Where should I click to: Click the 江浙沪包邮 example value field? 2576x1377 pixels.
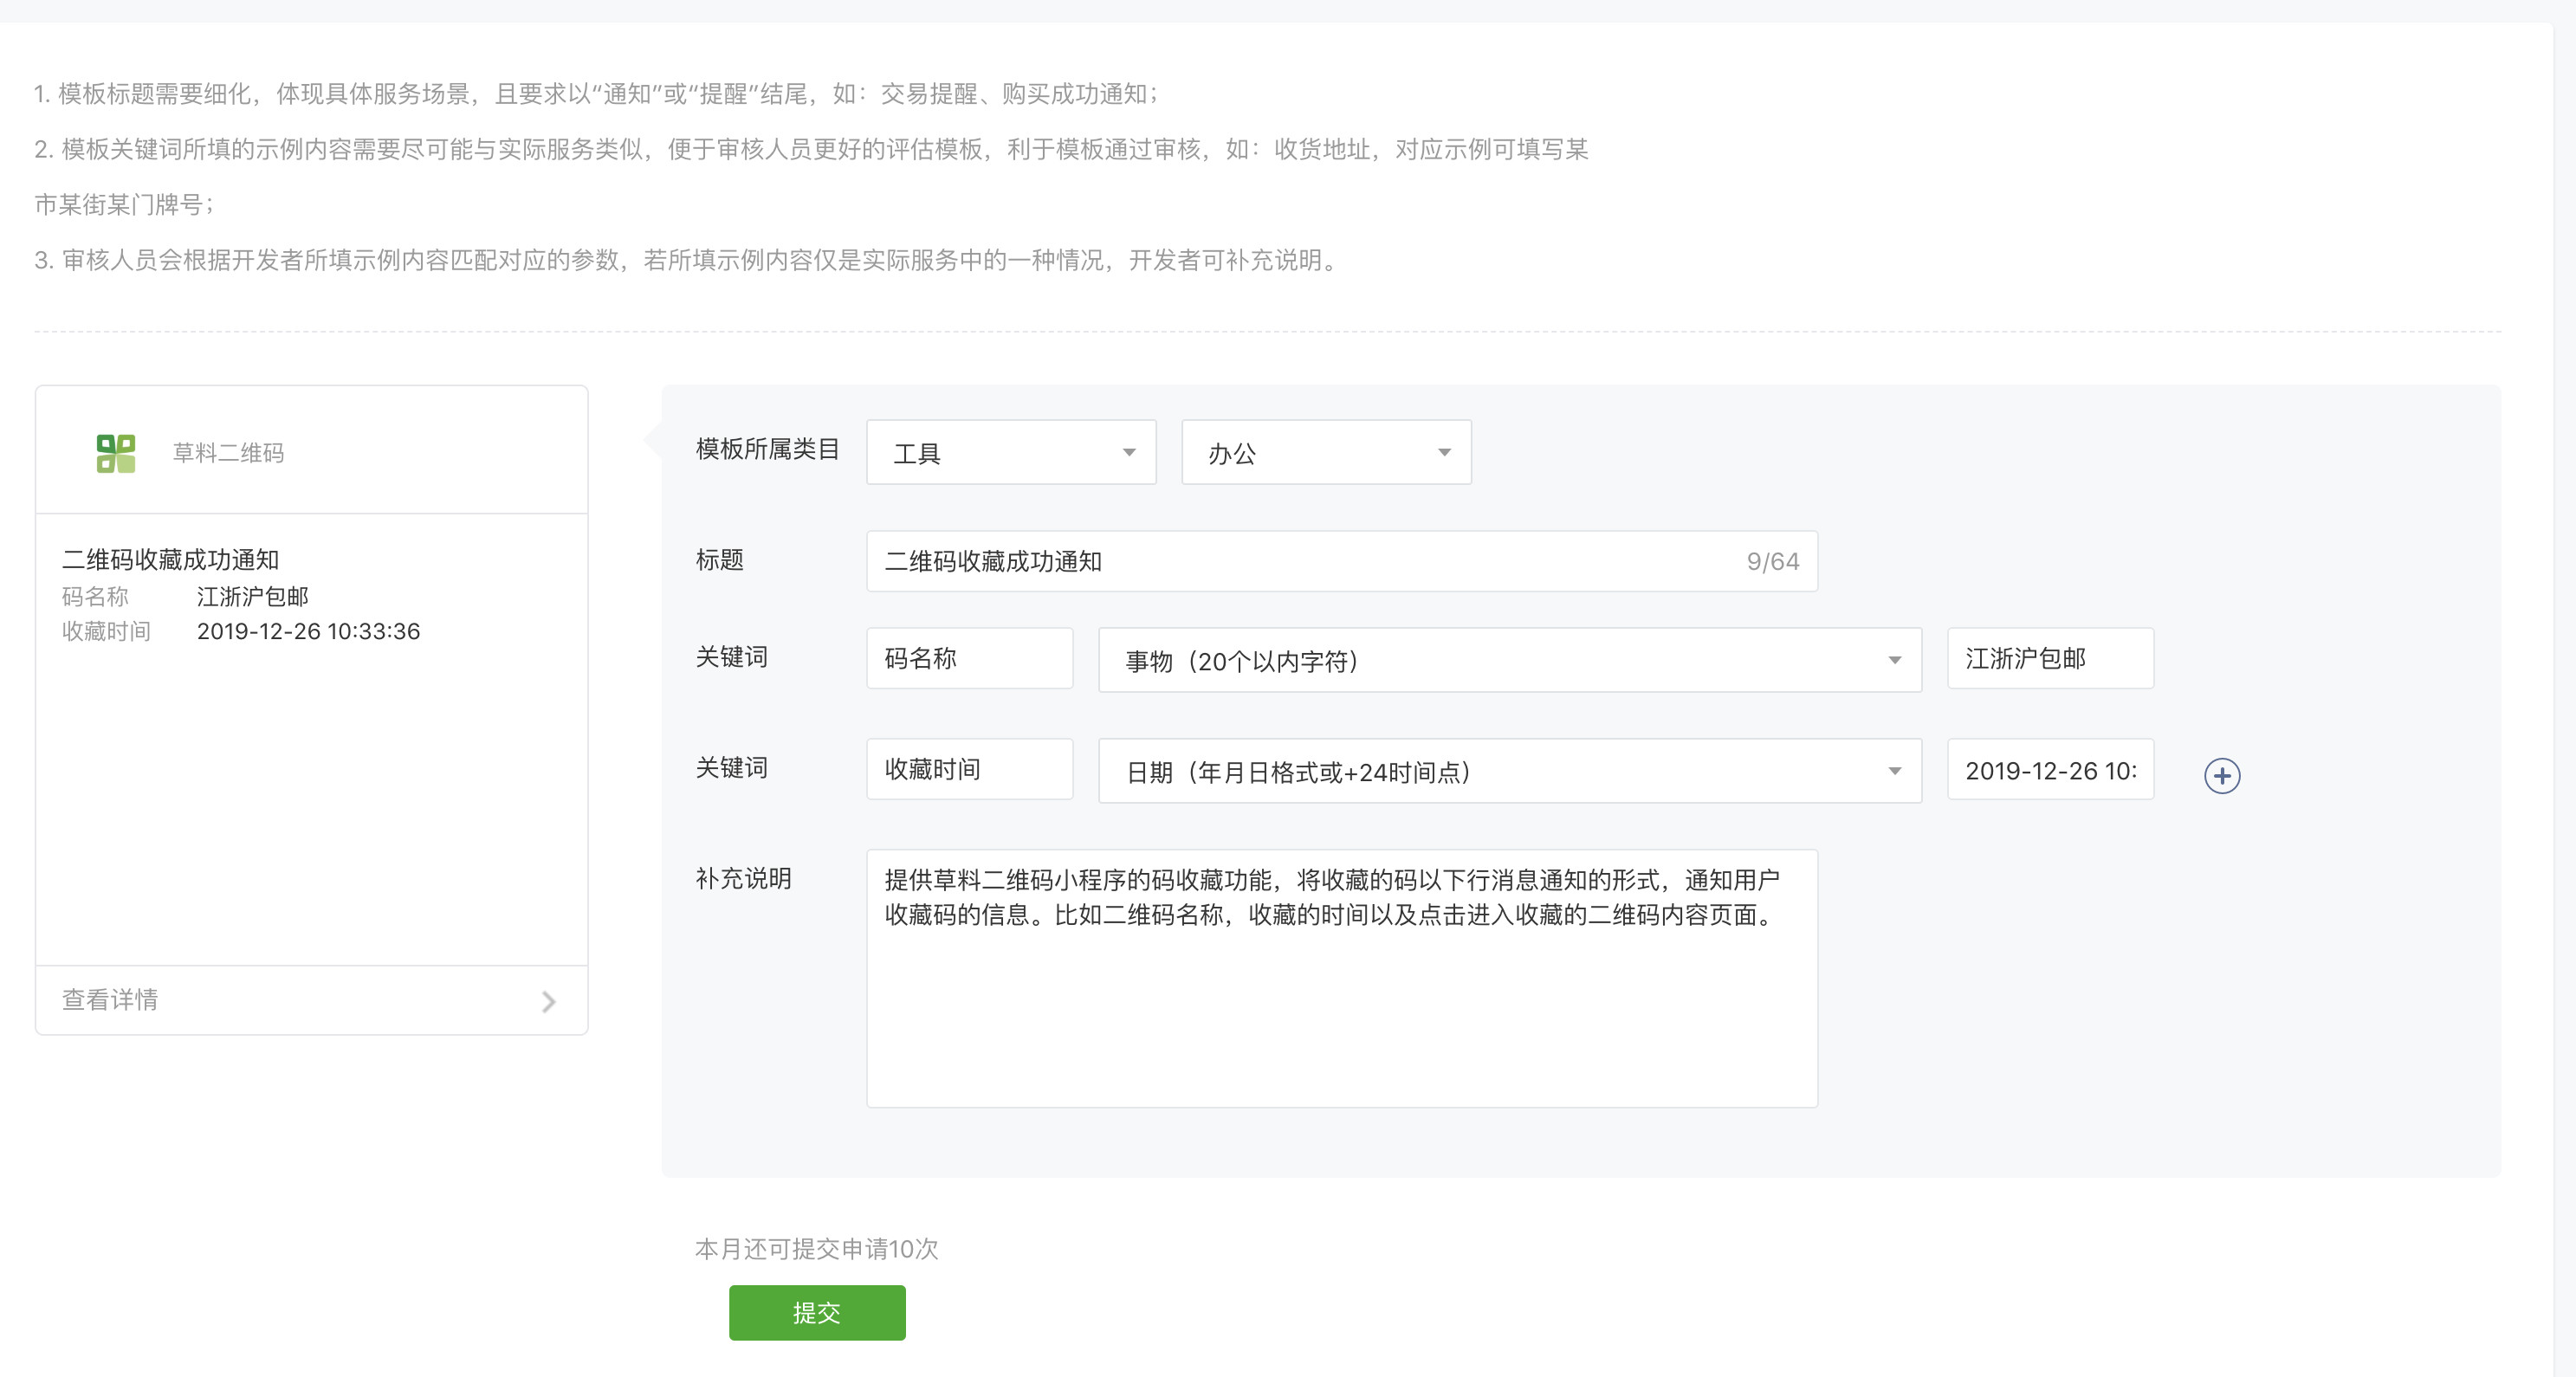pos(2049,658)
